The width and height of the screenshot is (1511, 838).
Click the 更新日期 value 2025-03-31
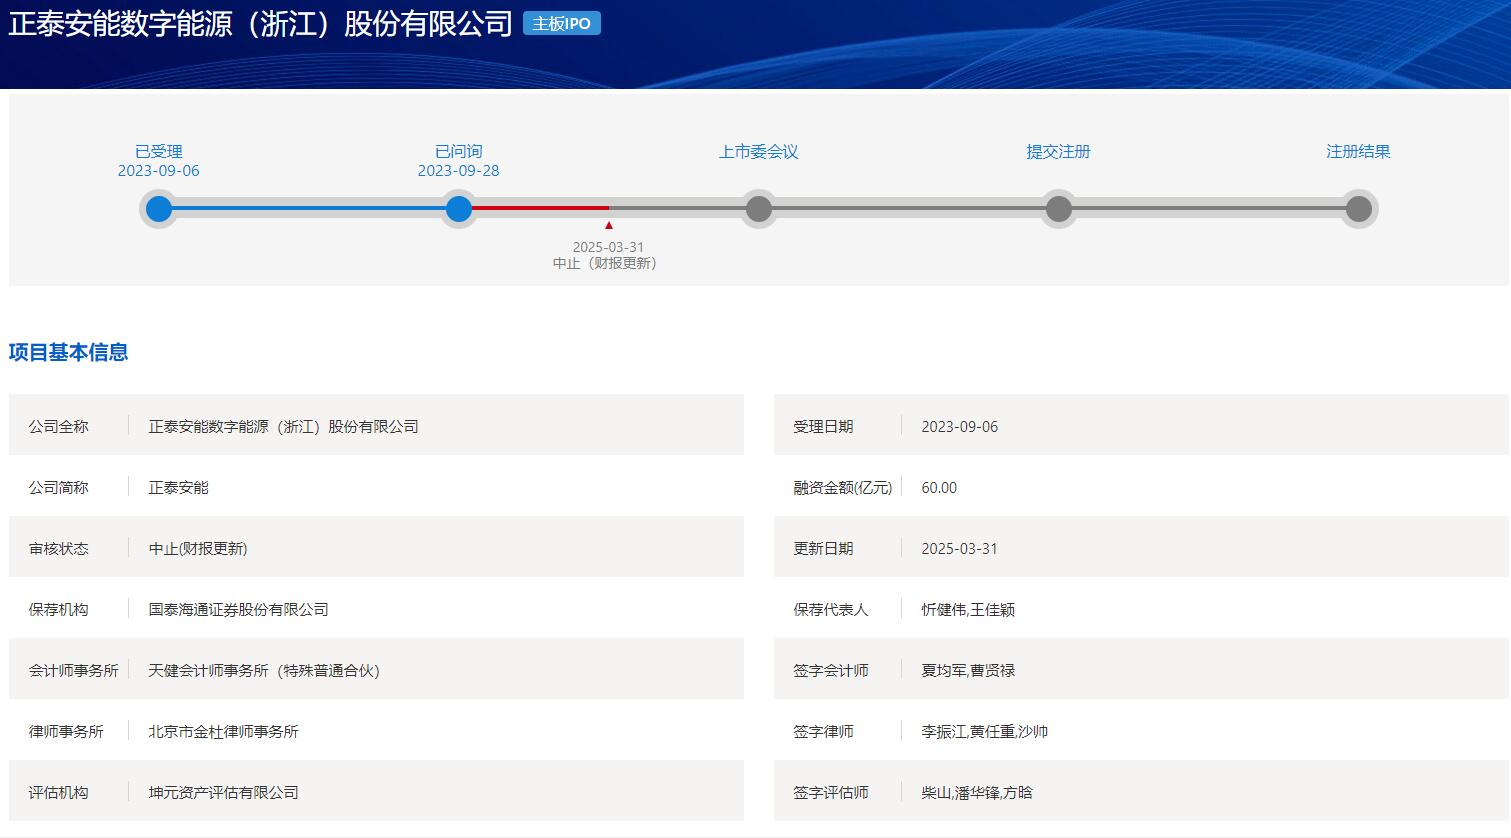point(960,549)
